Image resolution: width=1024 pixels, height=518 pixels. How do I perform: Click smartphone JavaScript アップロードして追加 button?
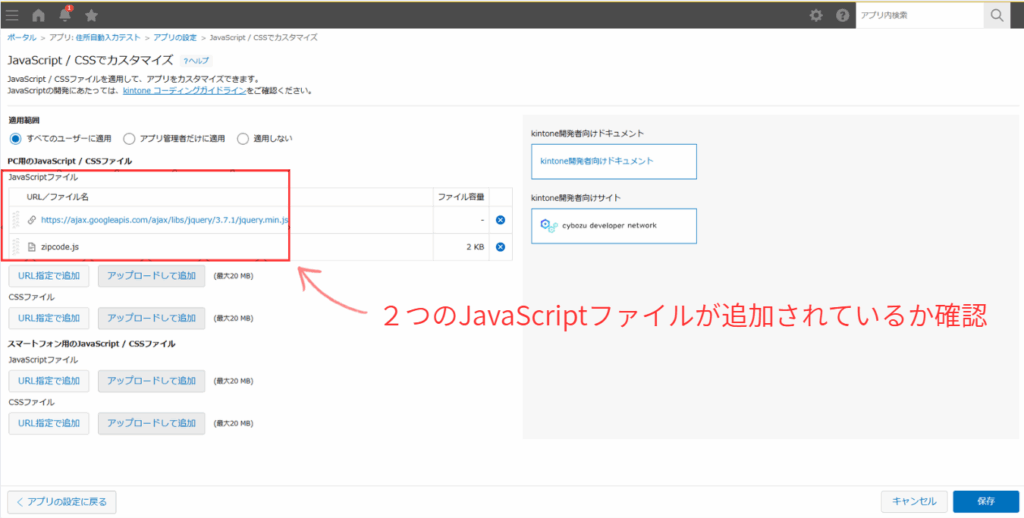point(152,381)
